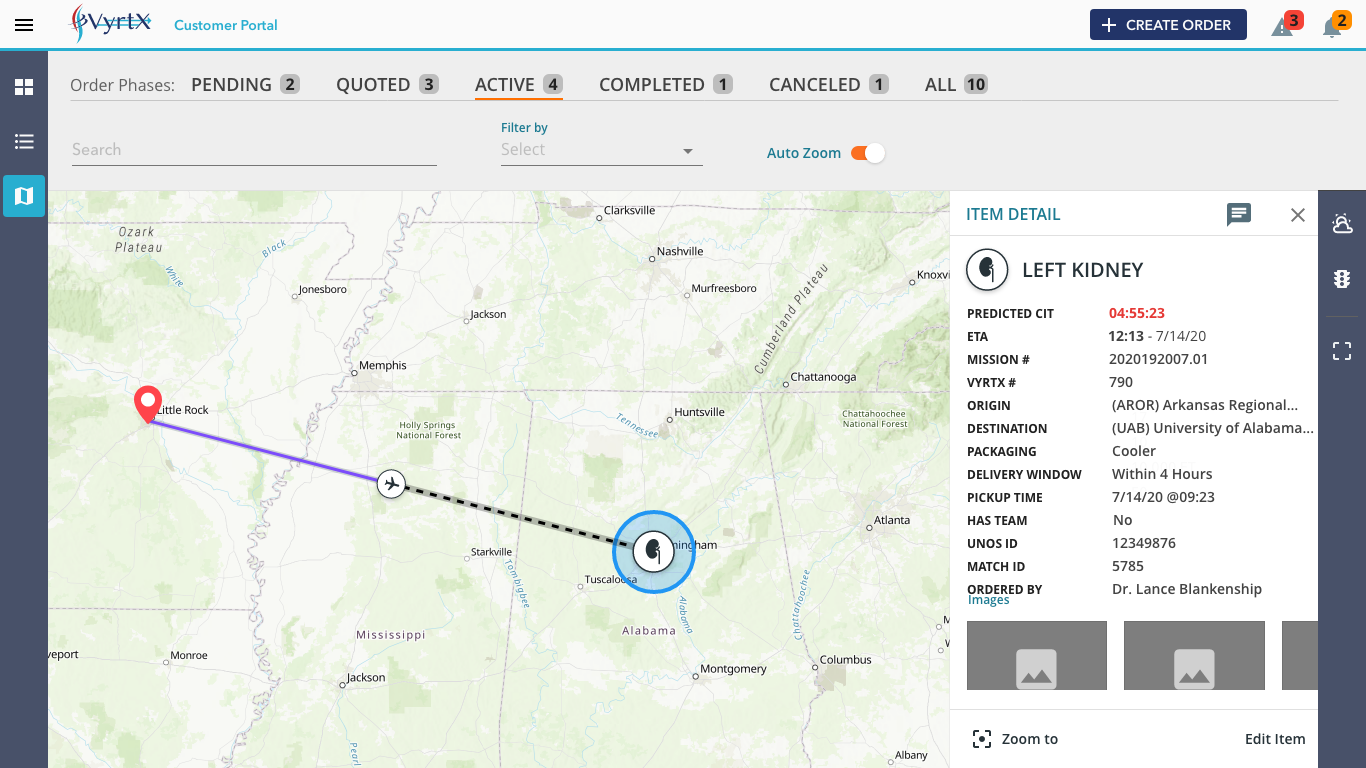This screenshot has height=768, width=1366.
Task: Open the item chat message icon
Action: click(x=1239, y=214)
